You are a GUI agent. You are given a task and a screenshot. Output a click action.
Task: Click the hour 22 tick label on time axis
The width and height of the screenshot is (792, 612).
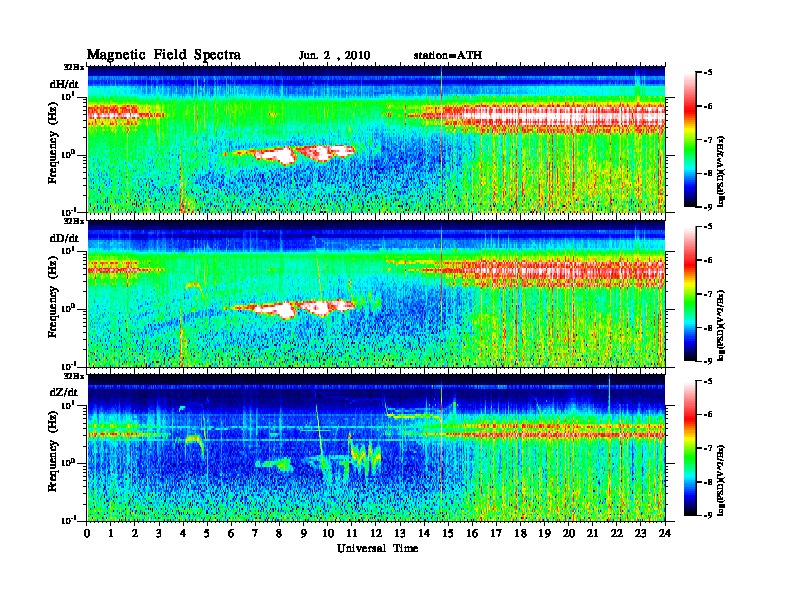pos(616,534)
